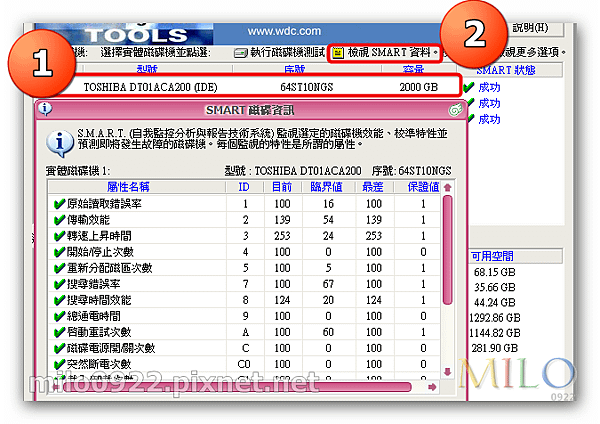
Task: Click the run disk test drive icon
Action: pos(241,53)
